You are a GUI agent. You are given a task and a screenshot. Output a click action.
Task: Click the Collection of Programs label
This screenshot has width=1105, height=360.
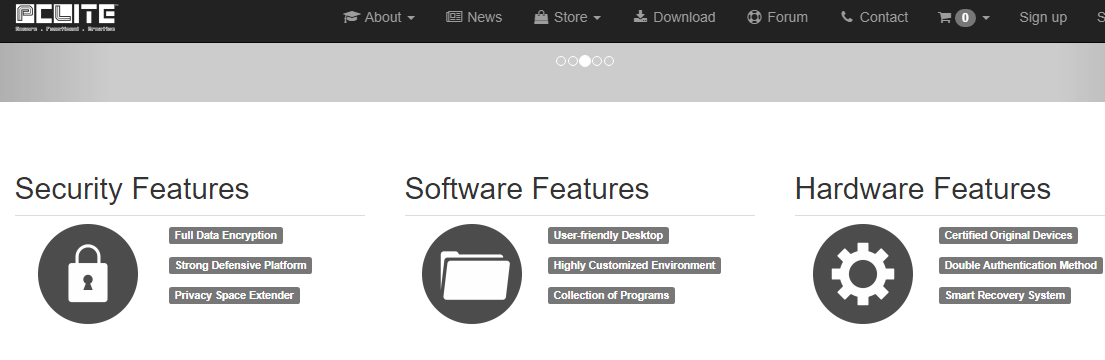(611, 295)
